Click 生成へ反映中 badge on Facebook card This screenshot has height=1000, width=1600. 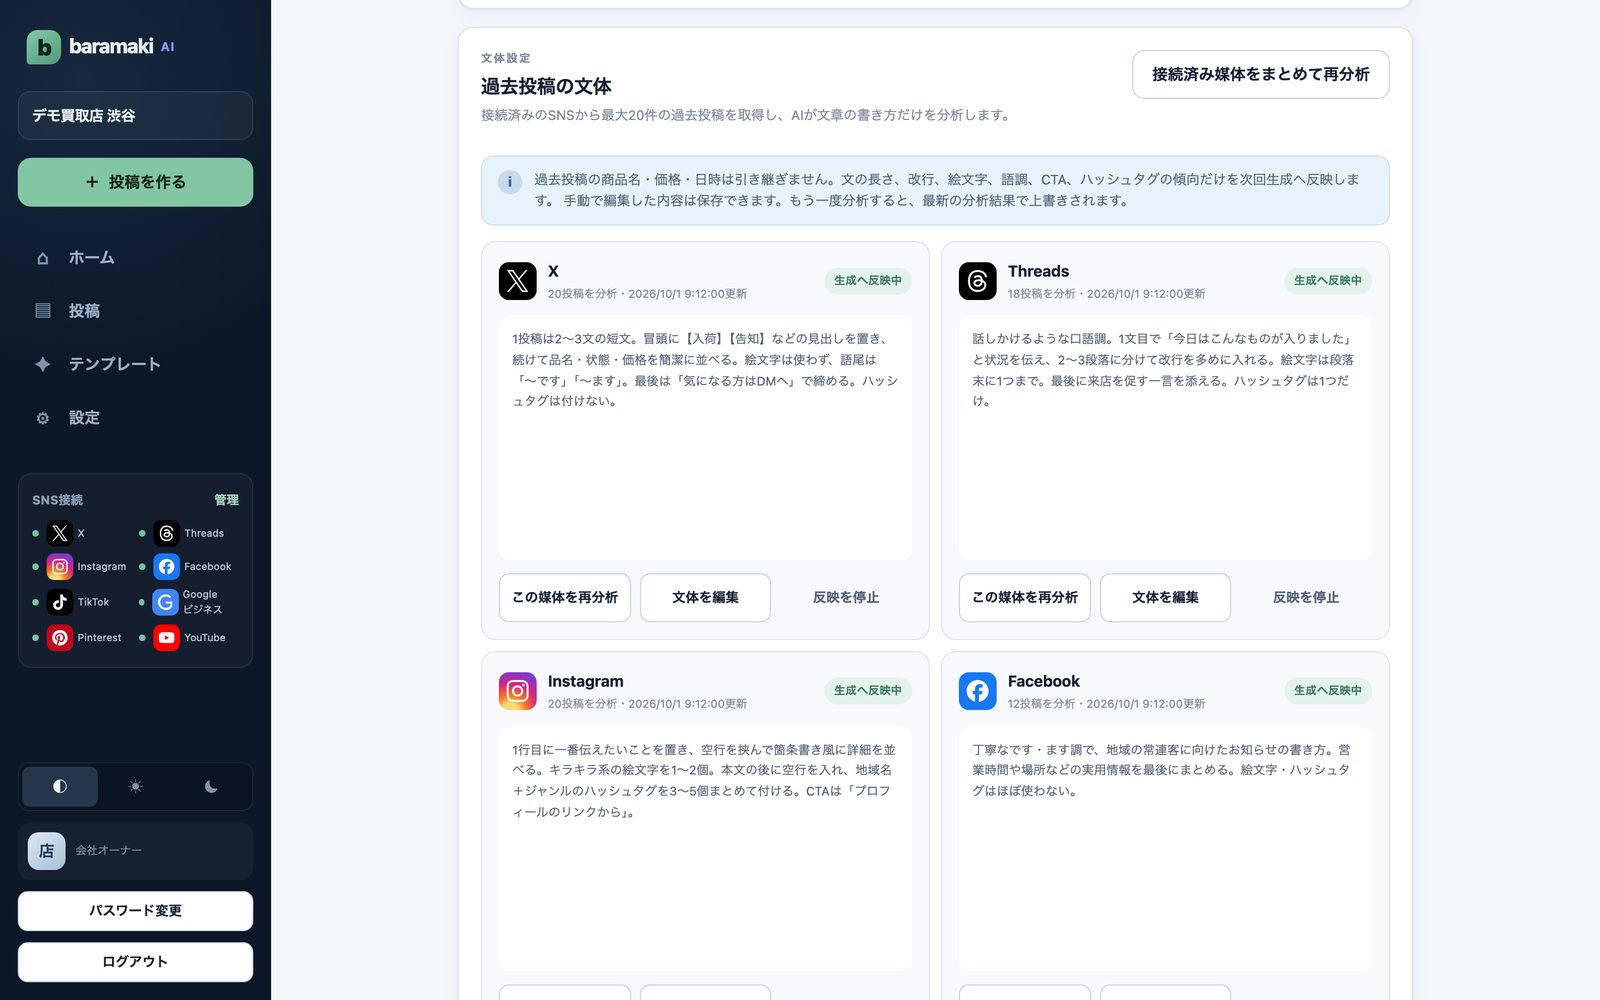(x=1328, y=691)
